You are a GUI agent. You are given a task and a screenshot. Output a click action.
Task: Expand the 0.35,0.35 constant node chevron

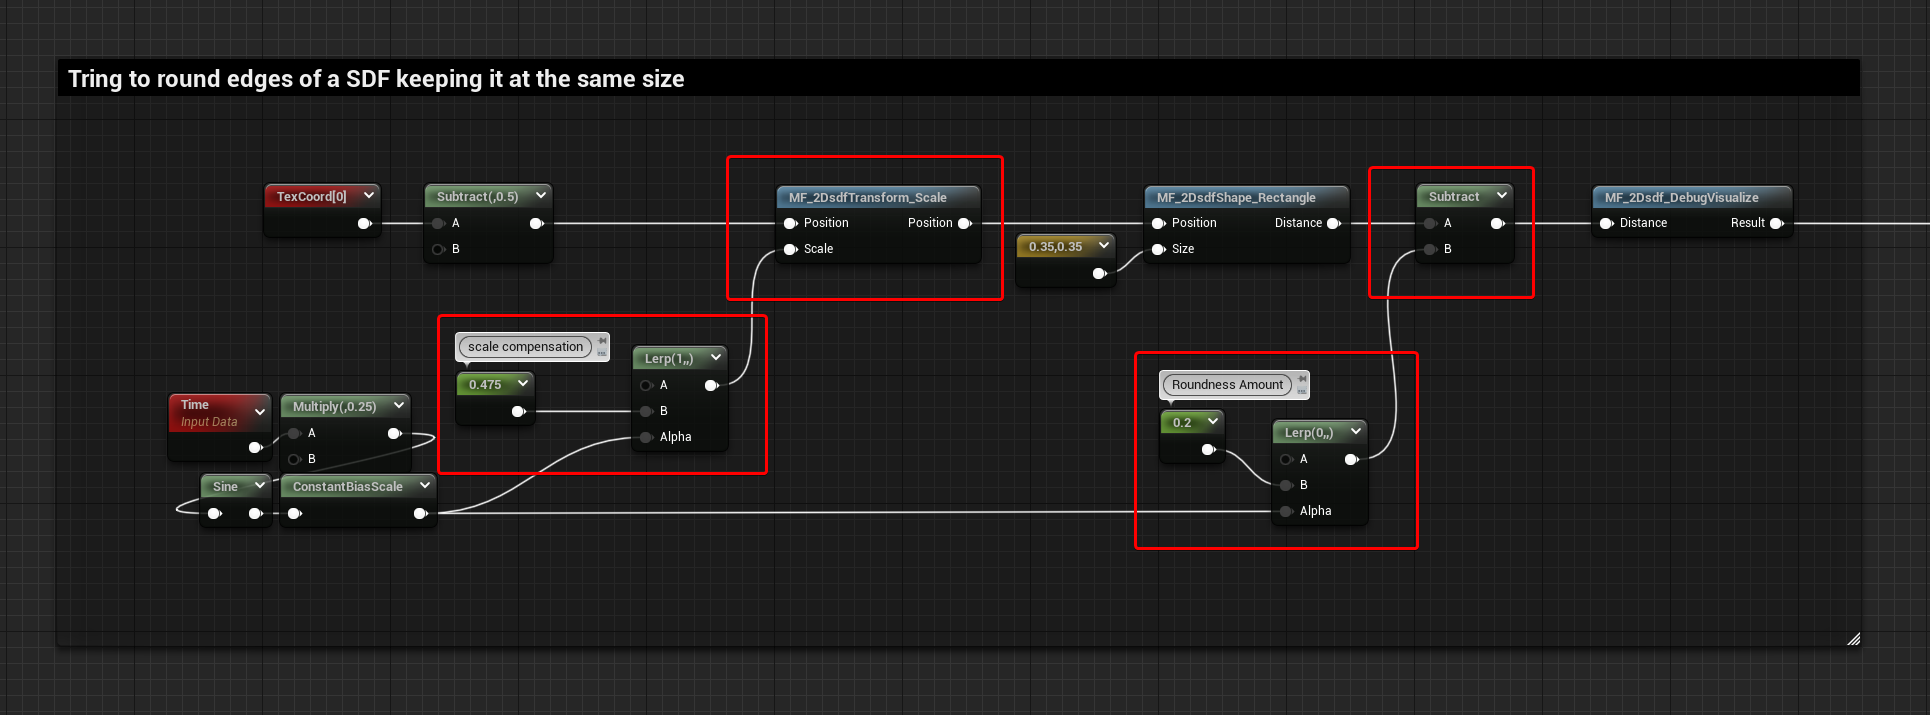[1104, 245]
